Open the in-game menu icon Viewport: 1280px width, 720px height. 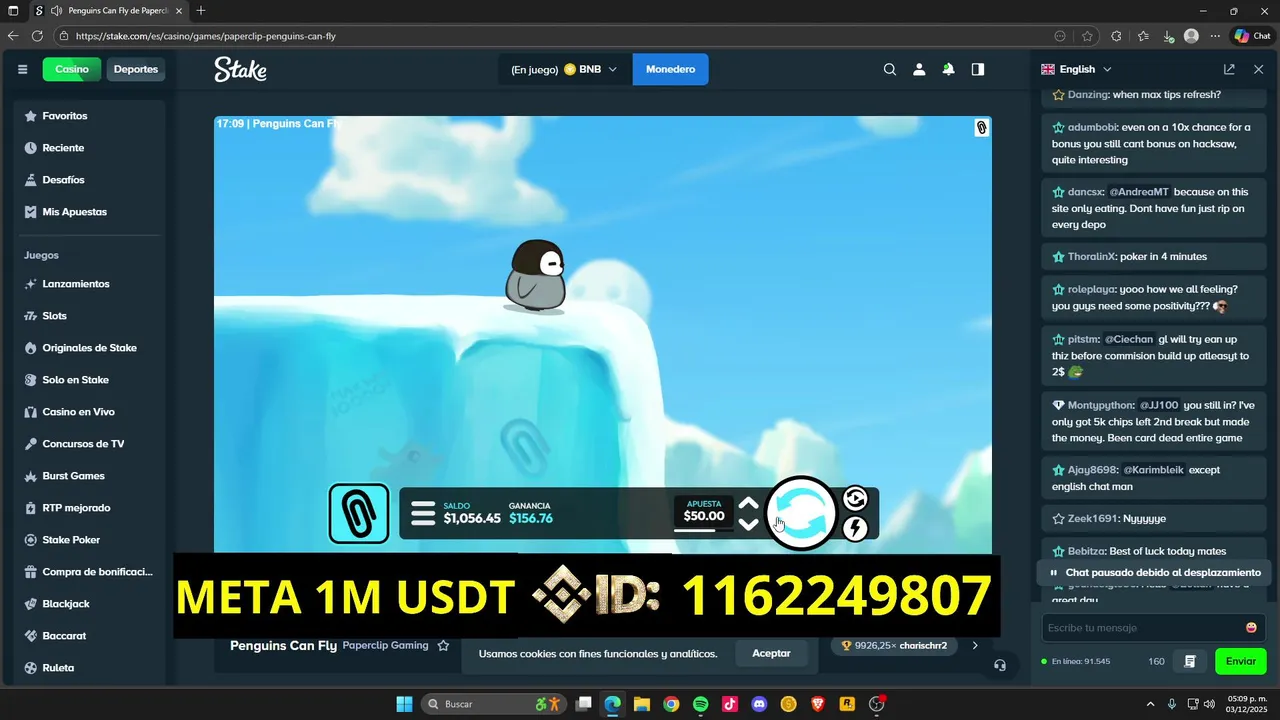click(423, 513)
